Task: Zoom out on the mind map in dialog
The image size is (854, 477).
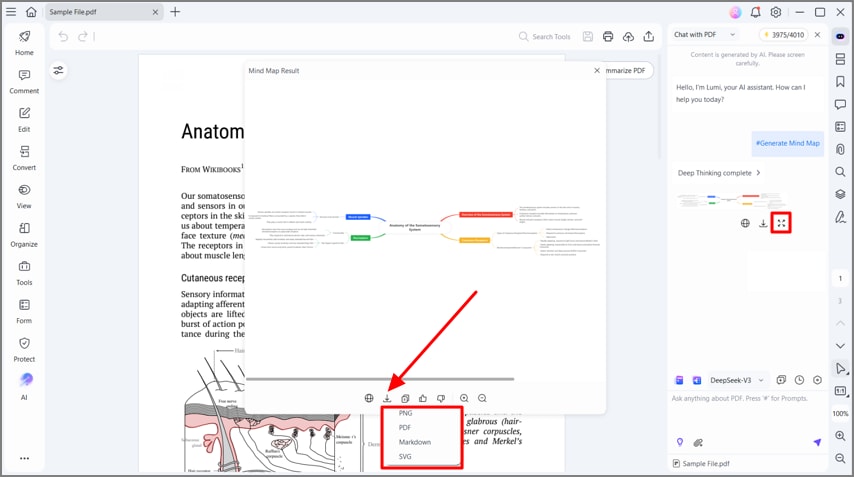Action: 482,398
